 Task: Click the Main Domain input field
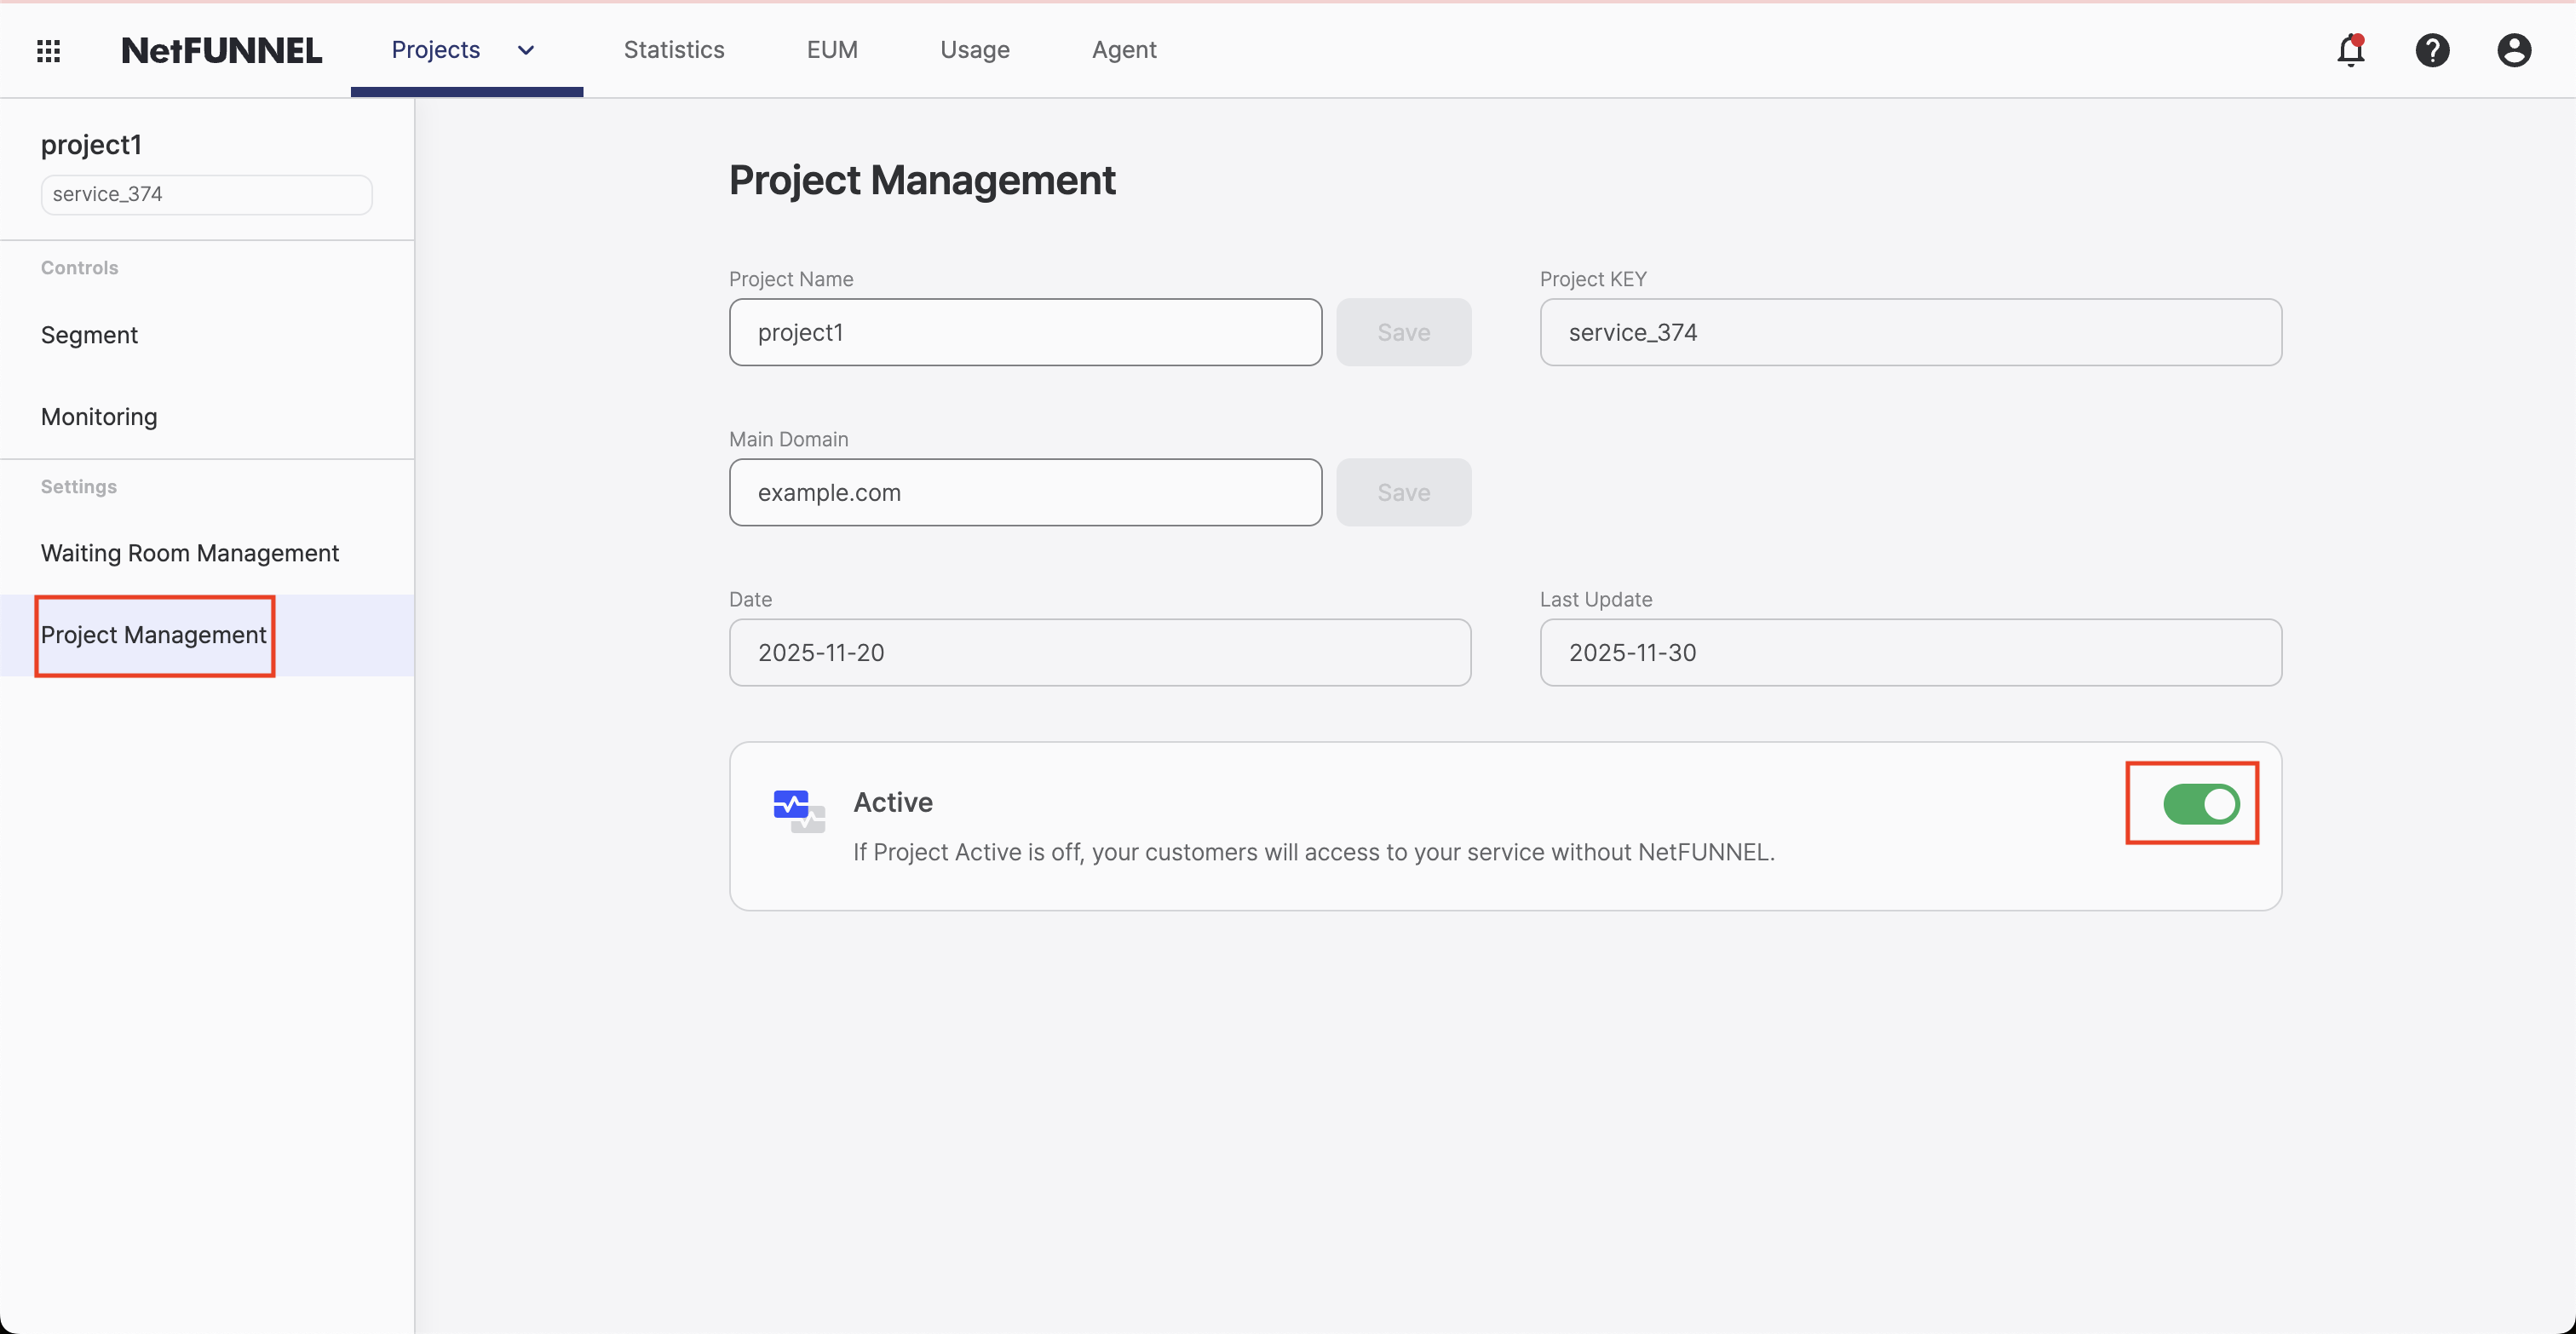[1025, 492]
